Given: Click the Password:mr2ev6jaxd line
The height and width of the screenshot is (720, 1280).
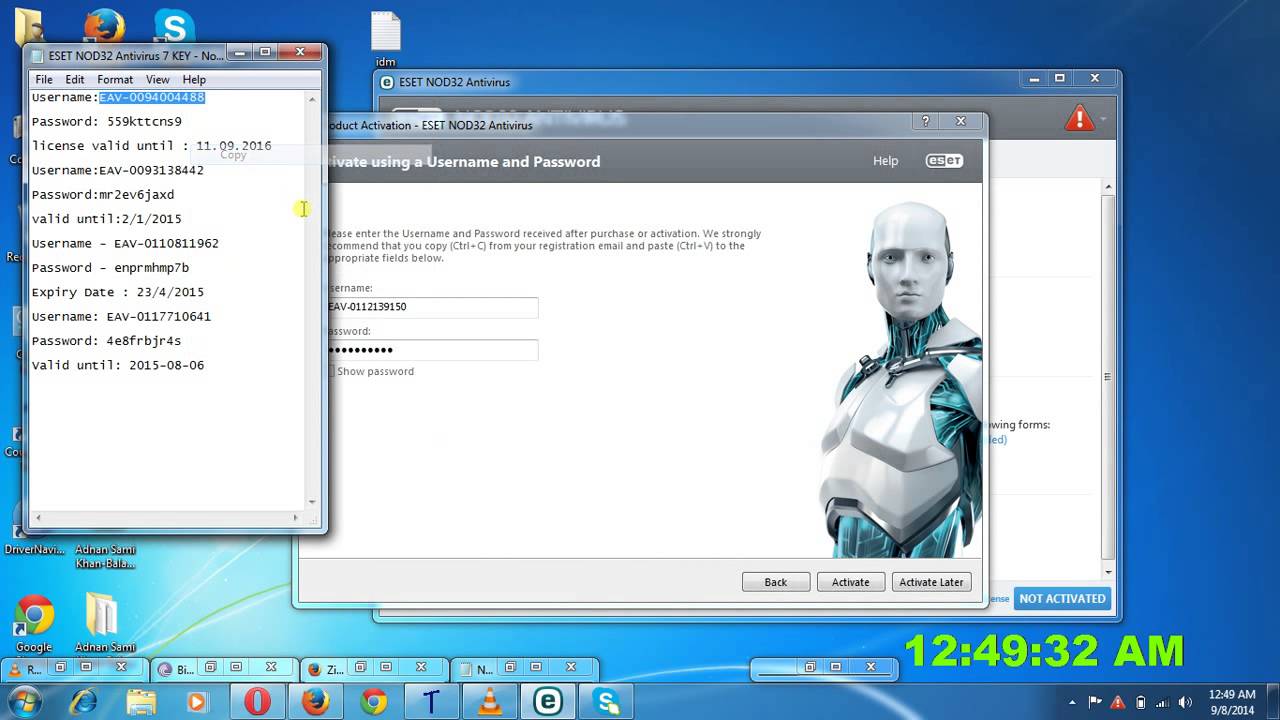Looking at the screenshot, I should click(103, 195).
